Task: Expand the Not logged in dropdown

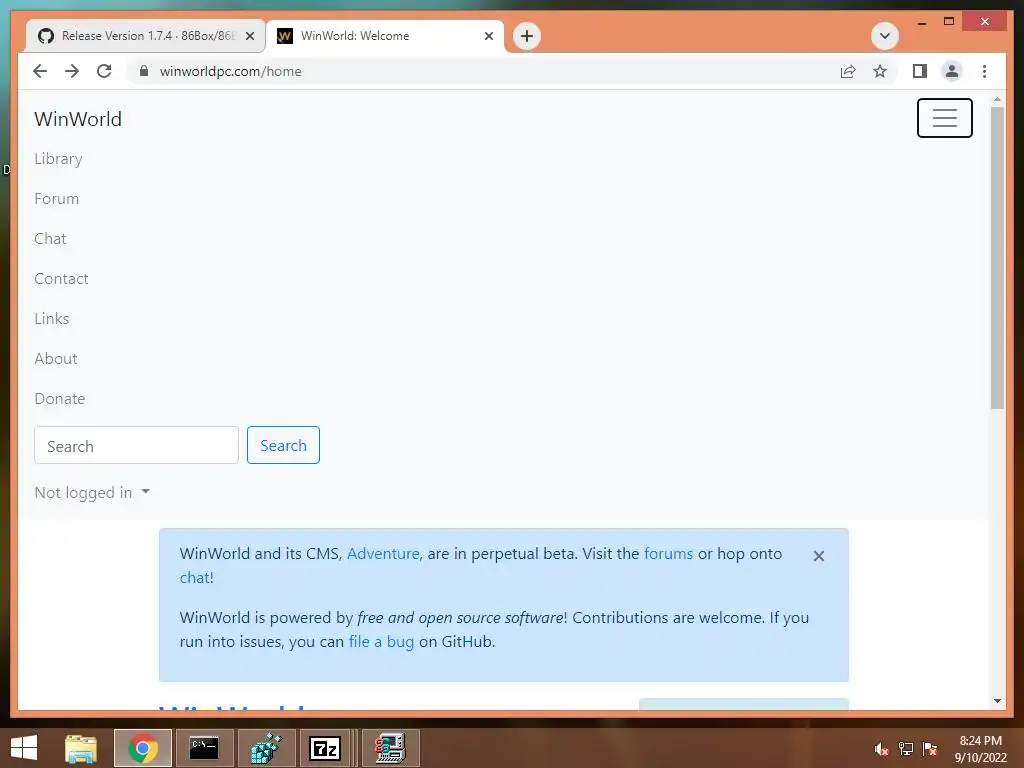Action: (x=92, y=492)
